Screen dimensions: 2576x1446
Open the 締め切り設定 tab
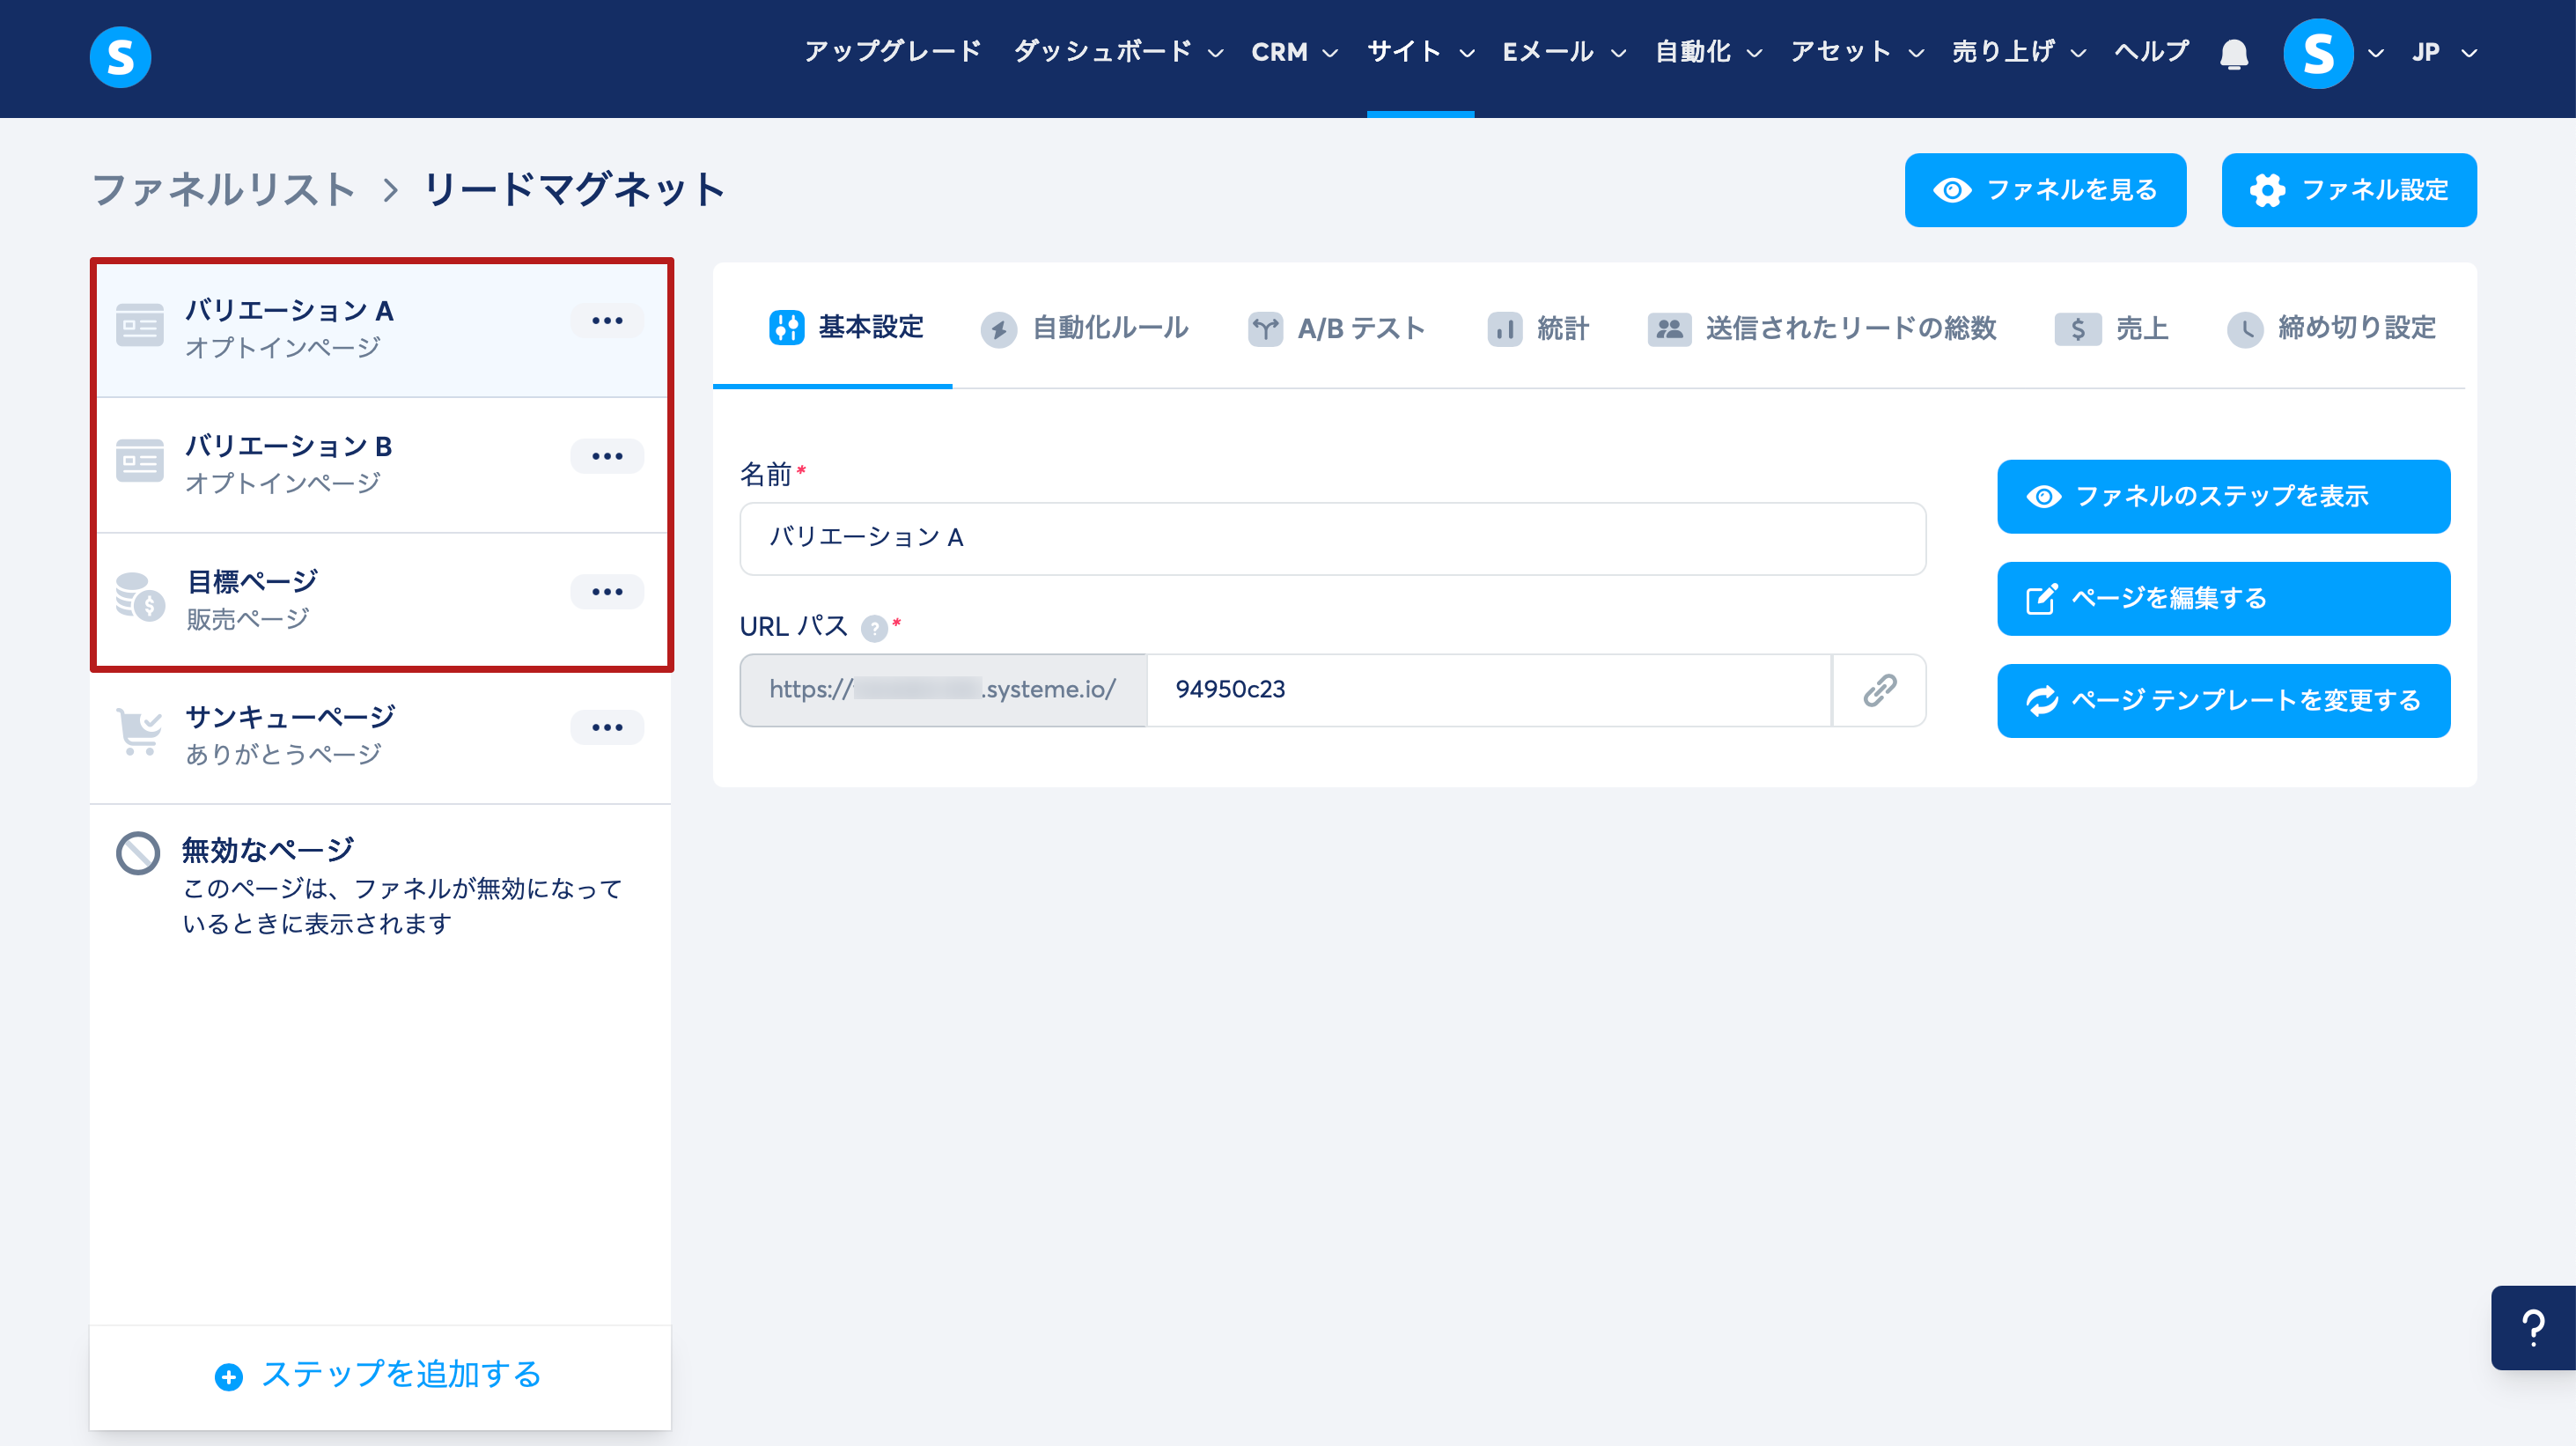tap(2331, 328)
